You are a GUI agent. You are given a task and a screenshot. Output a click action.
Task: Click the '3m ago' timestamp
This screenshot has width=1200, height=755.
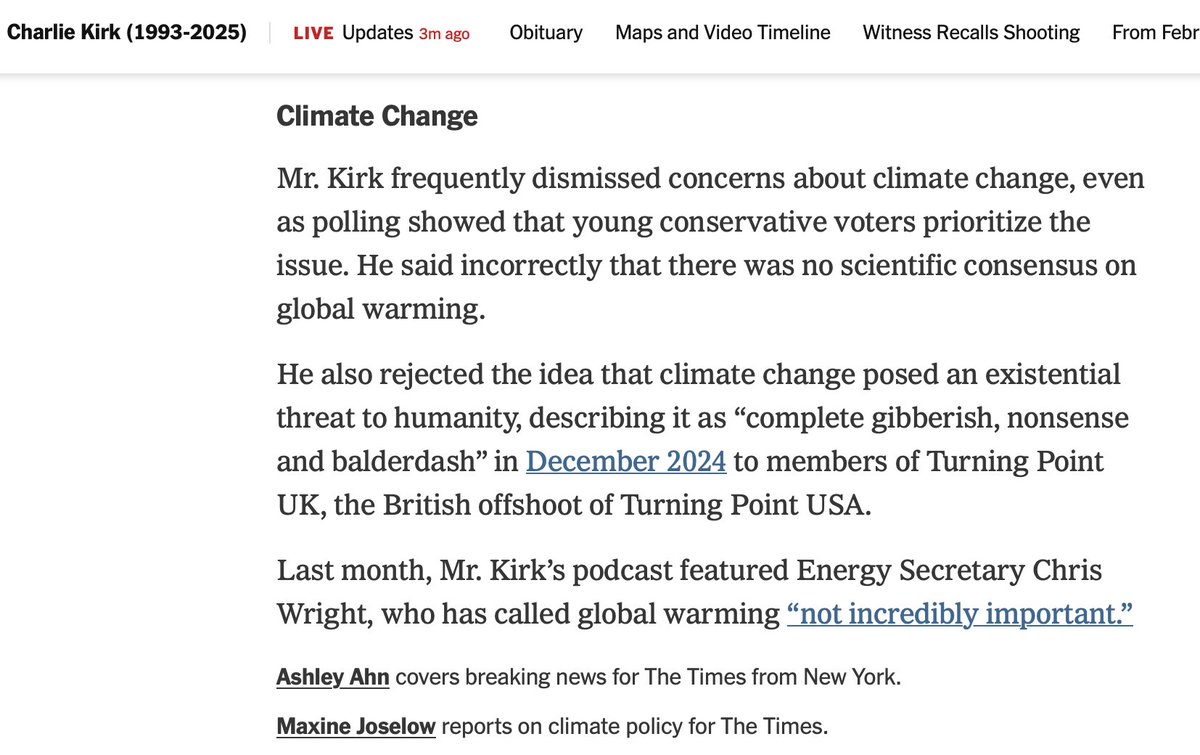tap(444, 33)
